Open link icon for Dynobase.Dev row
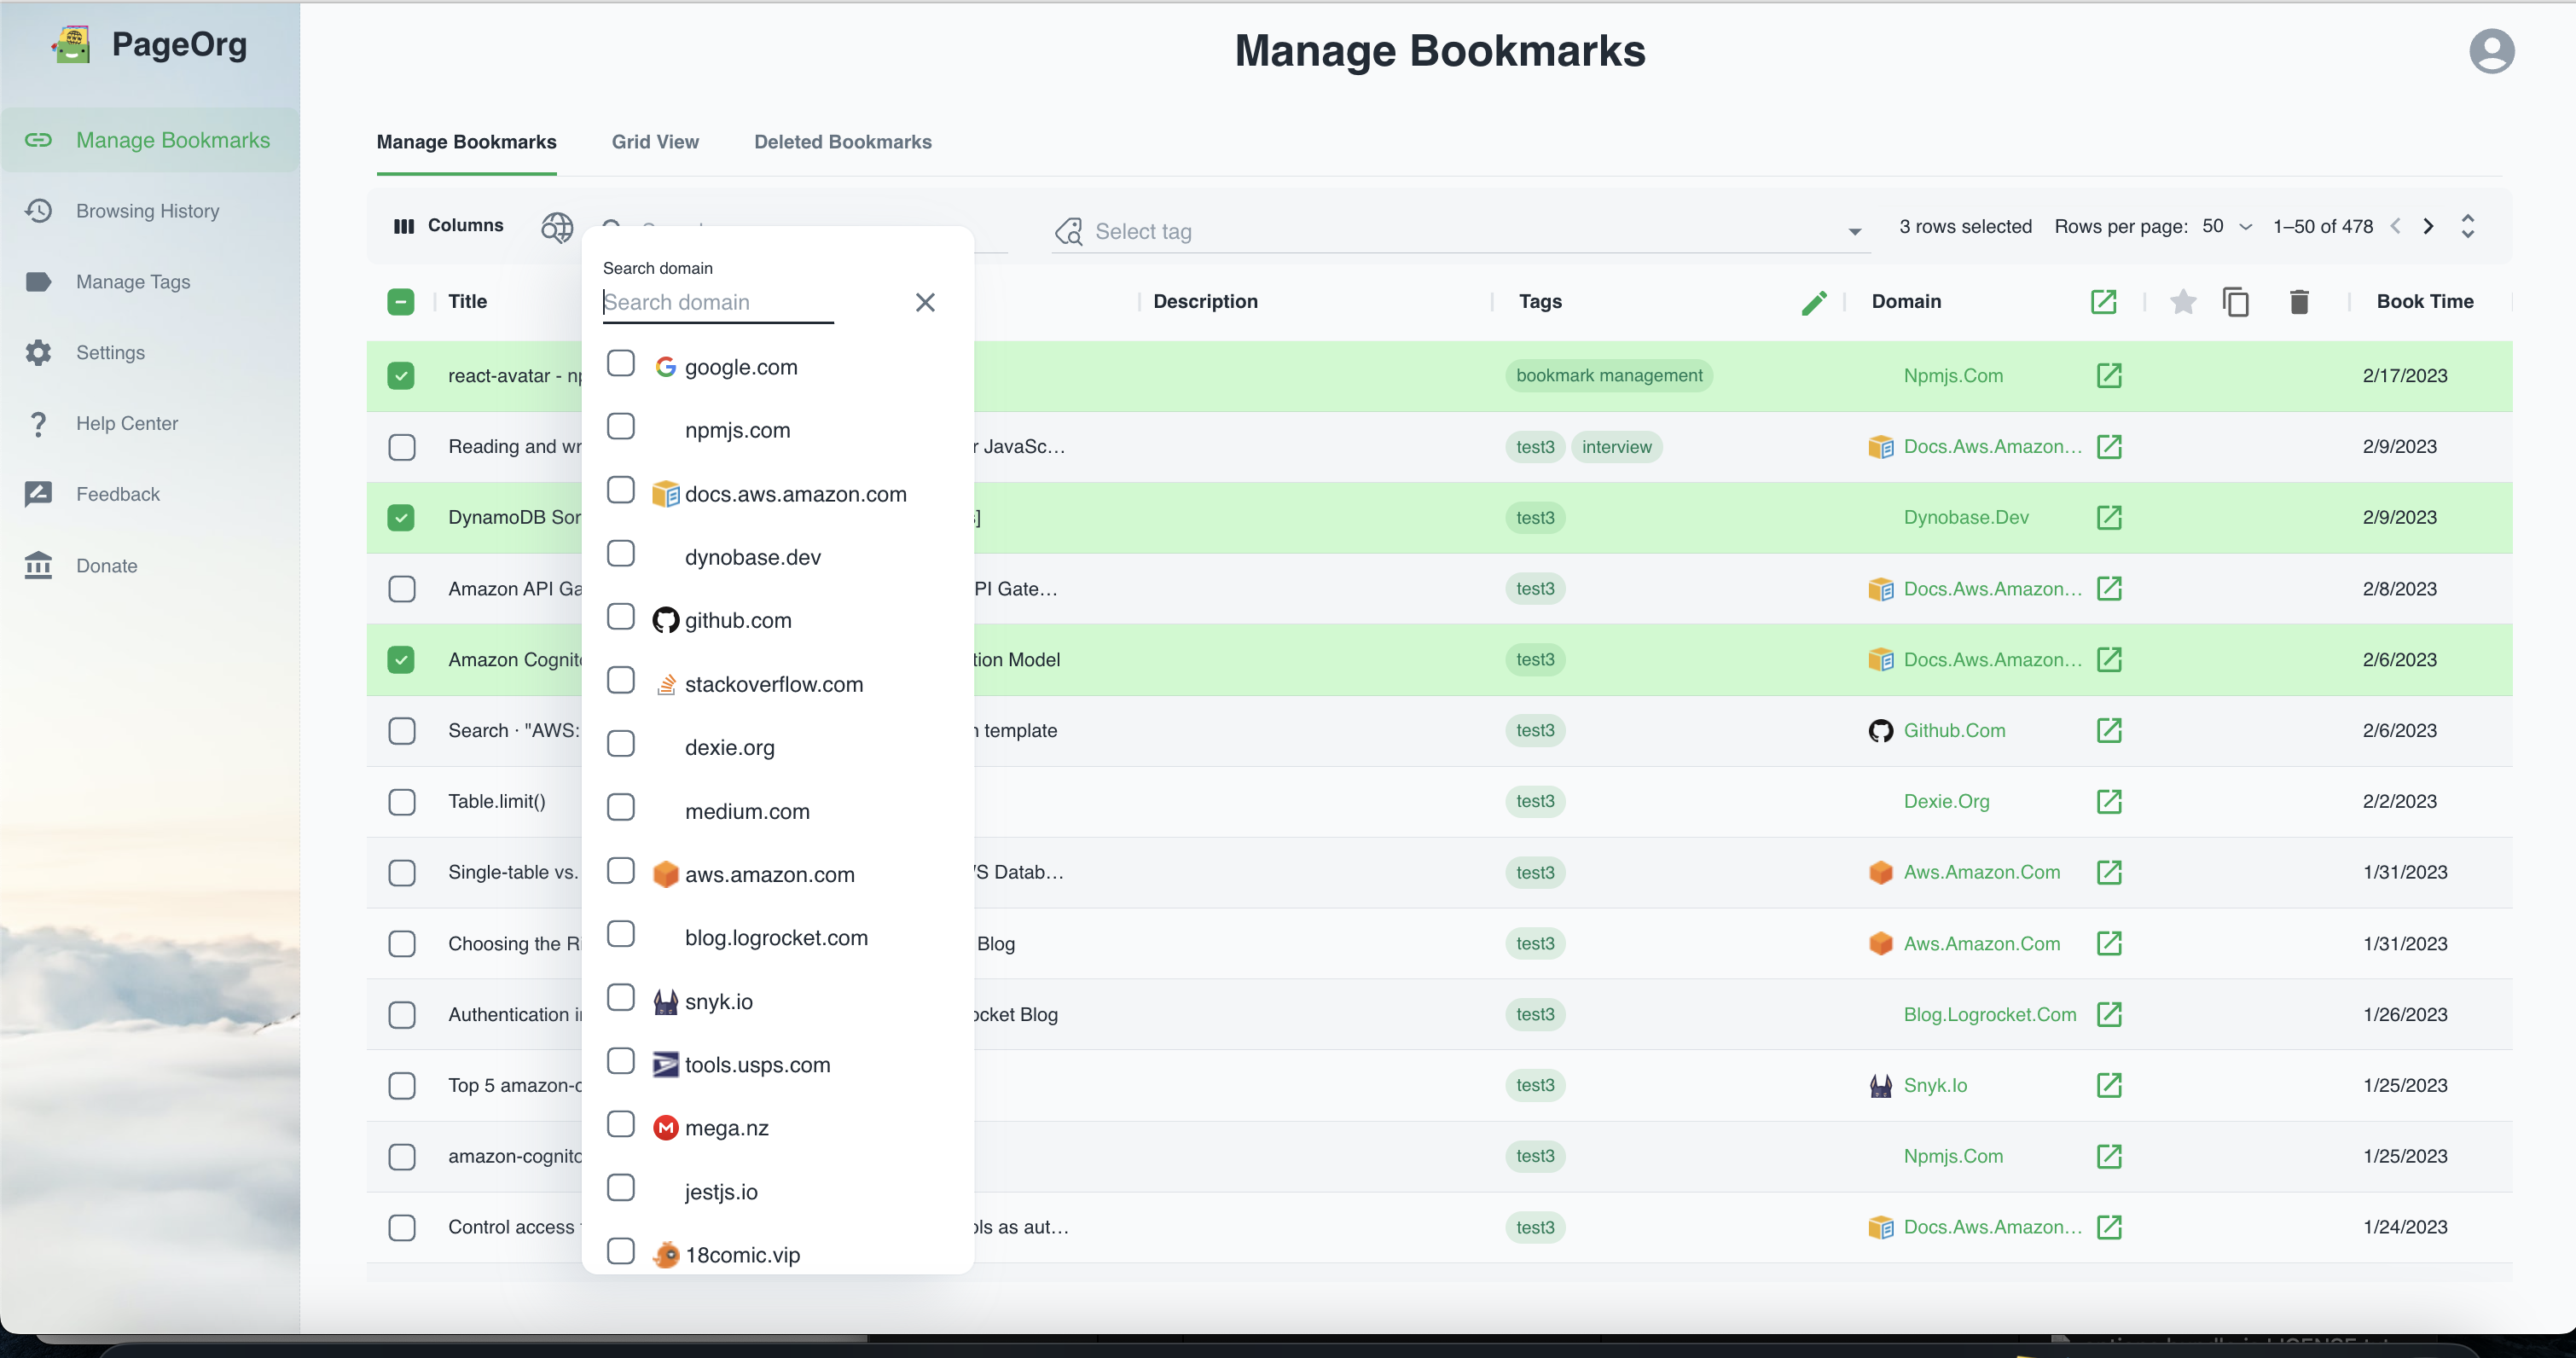Image resolution: width=2576 pixels, height=1358 pixels. pos(2109,518)
